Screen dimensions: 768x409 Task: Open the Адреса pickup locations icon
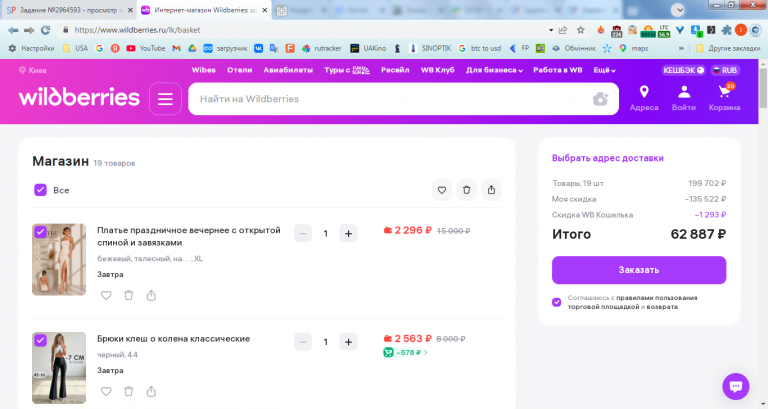click(x=644, y=98)
